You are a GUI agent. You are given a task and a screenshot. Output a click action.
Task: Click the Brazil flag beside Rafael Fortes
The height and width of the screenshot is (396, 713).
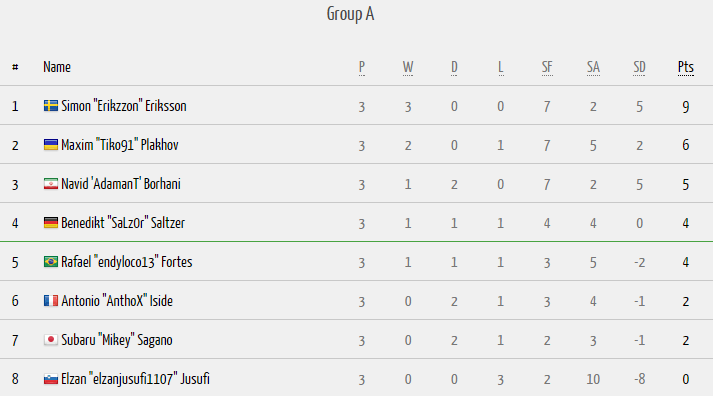(x=50, y=262)
